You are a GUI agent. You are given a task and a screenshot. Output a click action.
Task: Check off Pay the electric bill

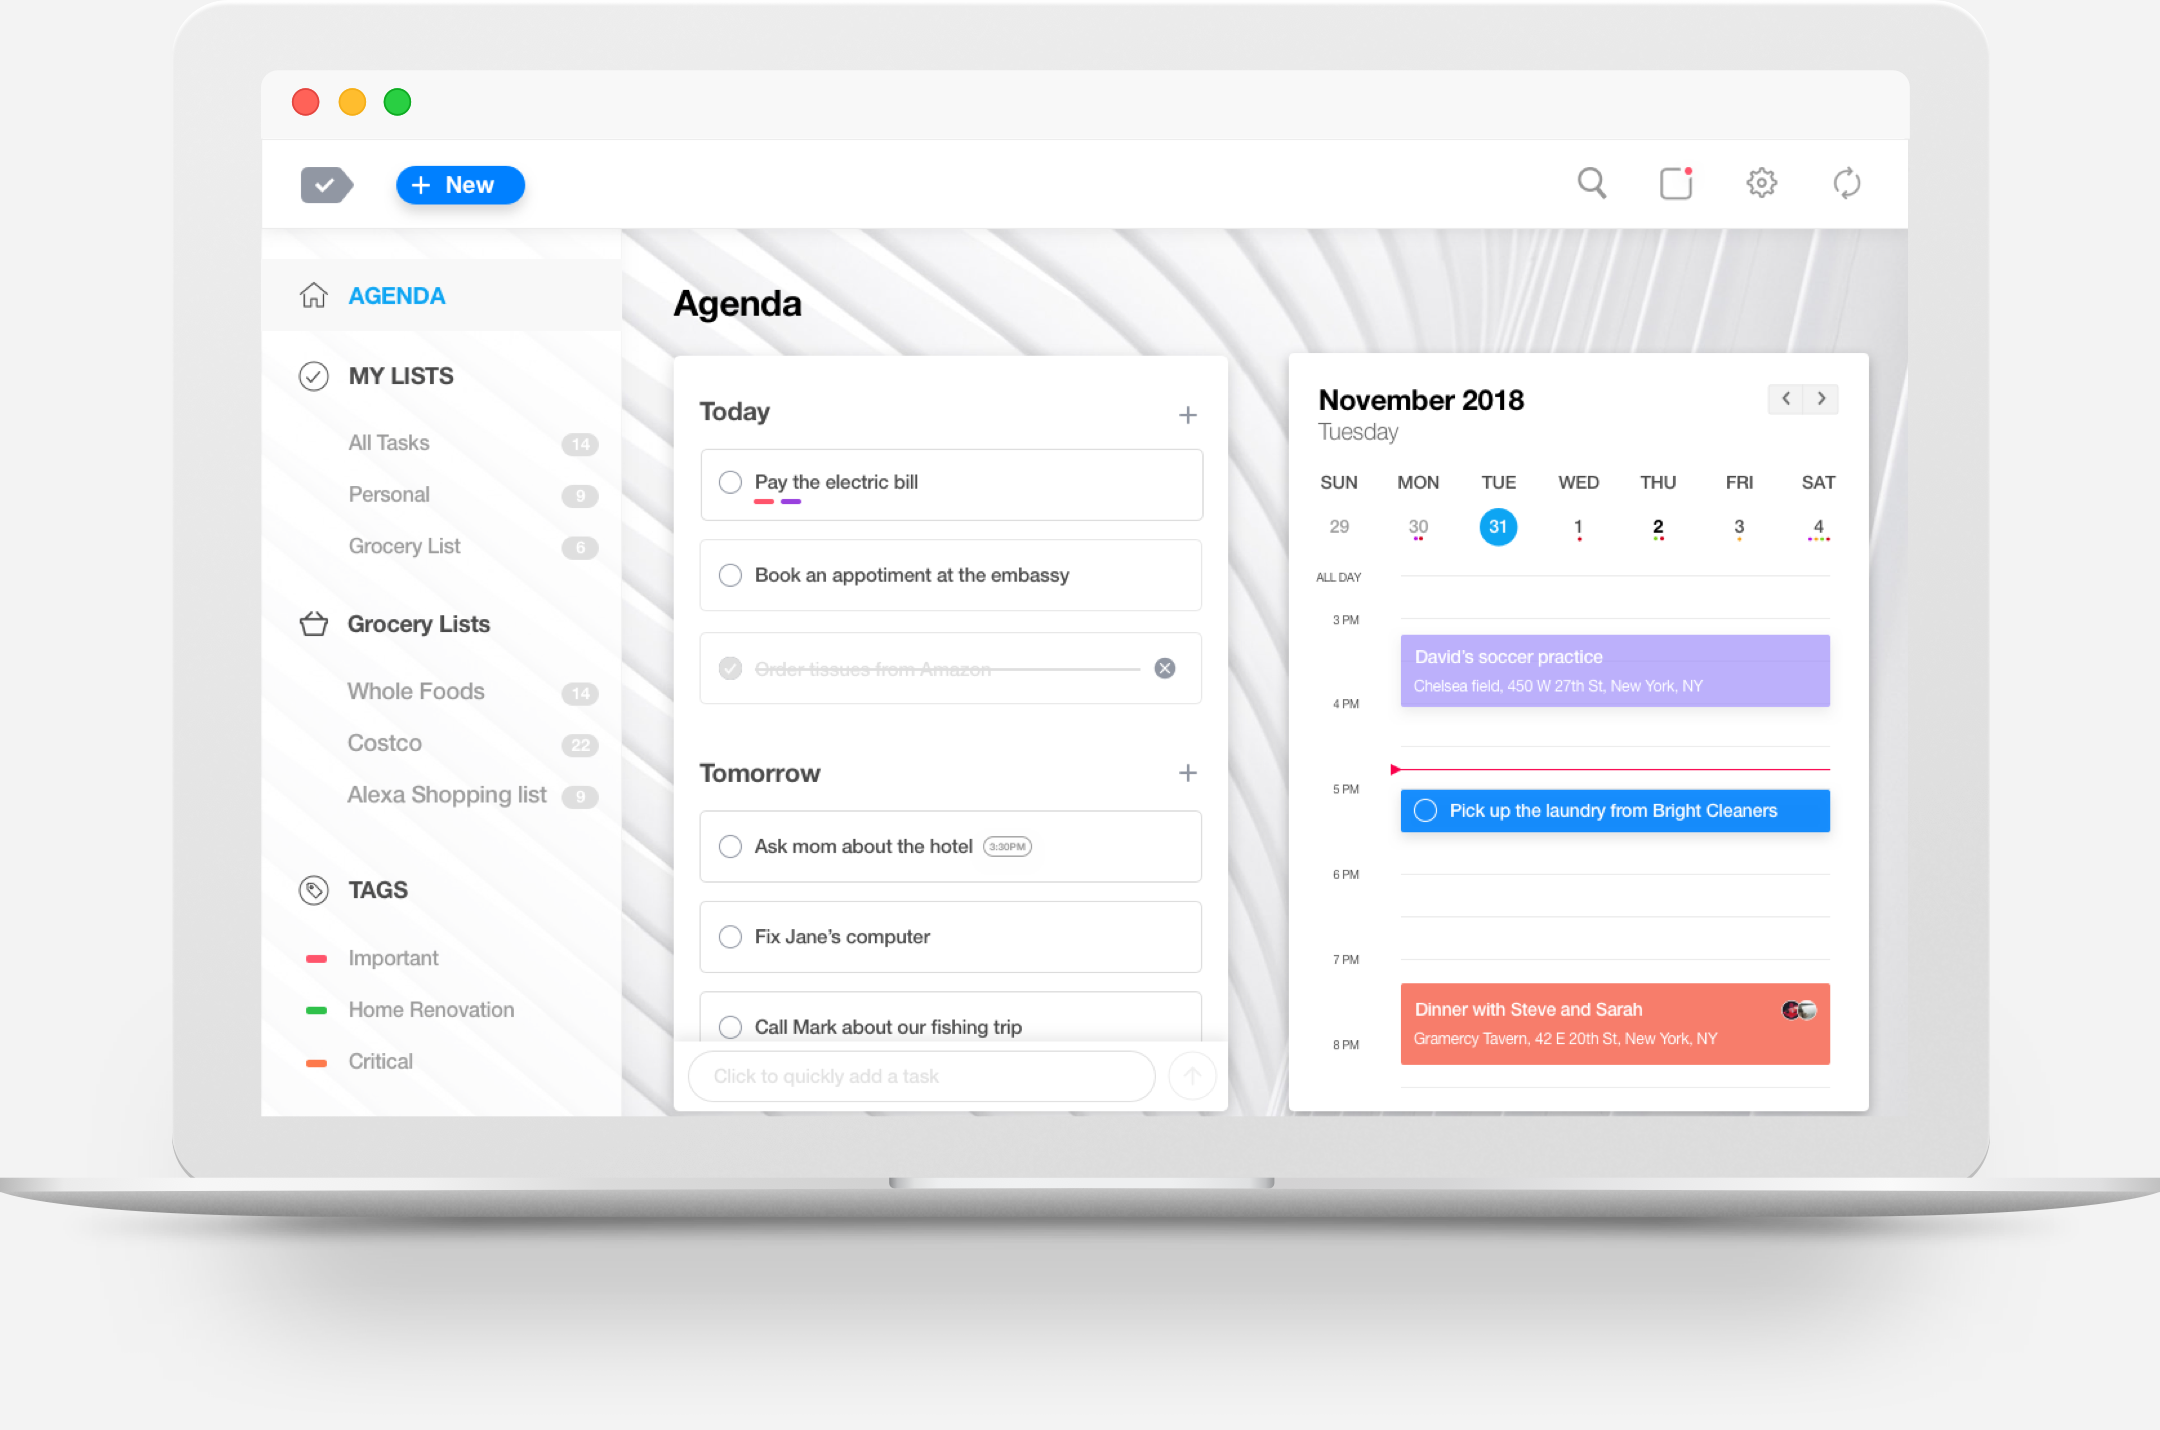point(731,482)
